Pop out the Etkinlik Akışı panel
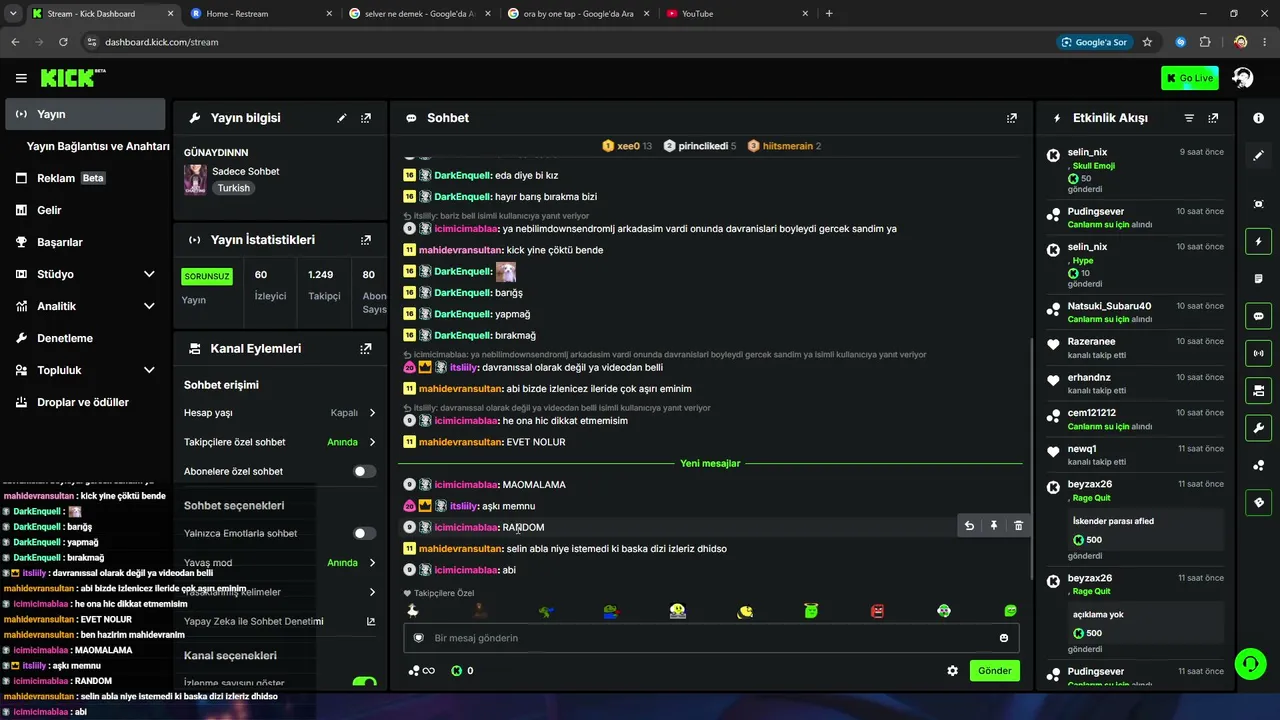Image resolution: width=1280 pixels, height=720 pixels. [x=1213, y=118]
